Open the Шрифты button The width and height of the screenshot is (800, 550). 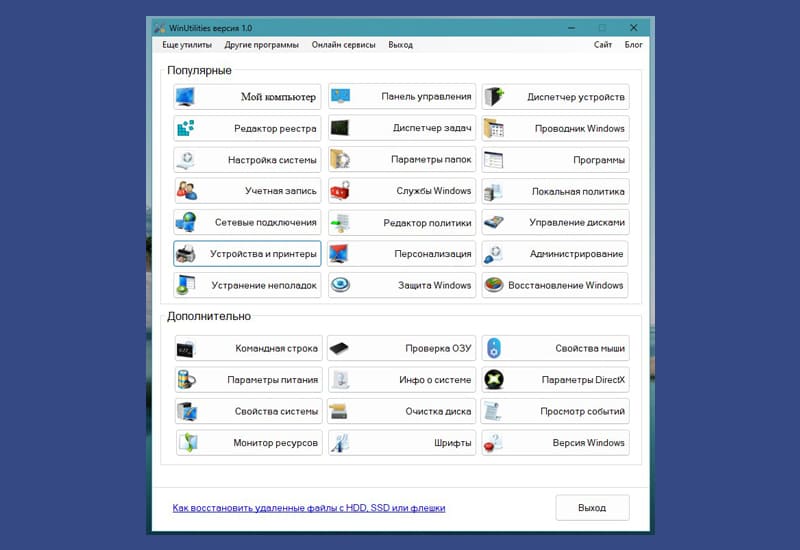point(402,443)
